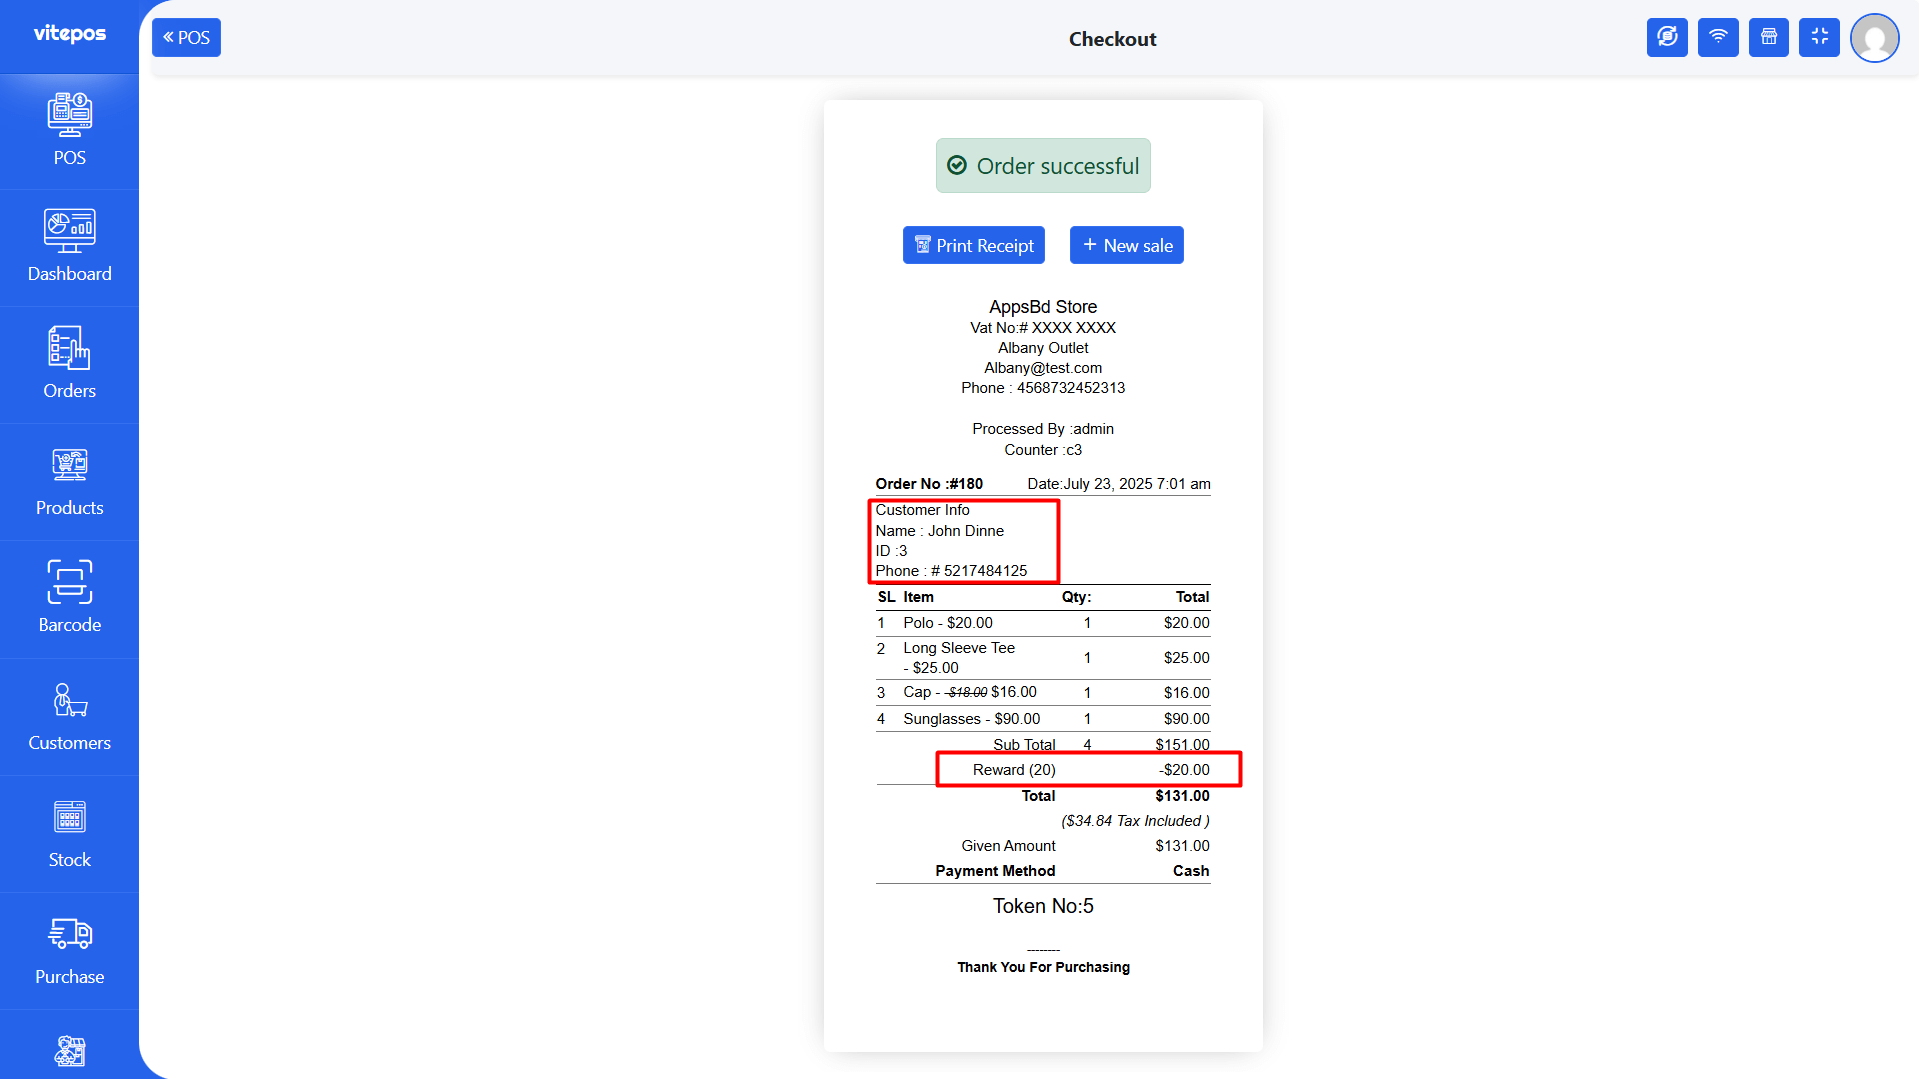This screenshot has height=1079, width=1919.
Task: Open Orders from the sidebar
Action: click(69, 364)
